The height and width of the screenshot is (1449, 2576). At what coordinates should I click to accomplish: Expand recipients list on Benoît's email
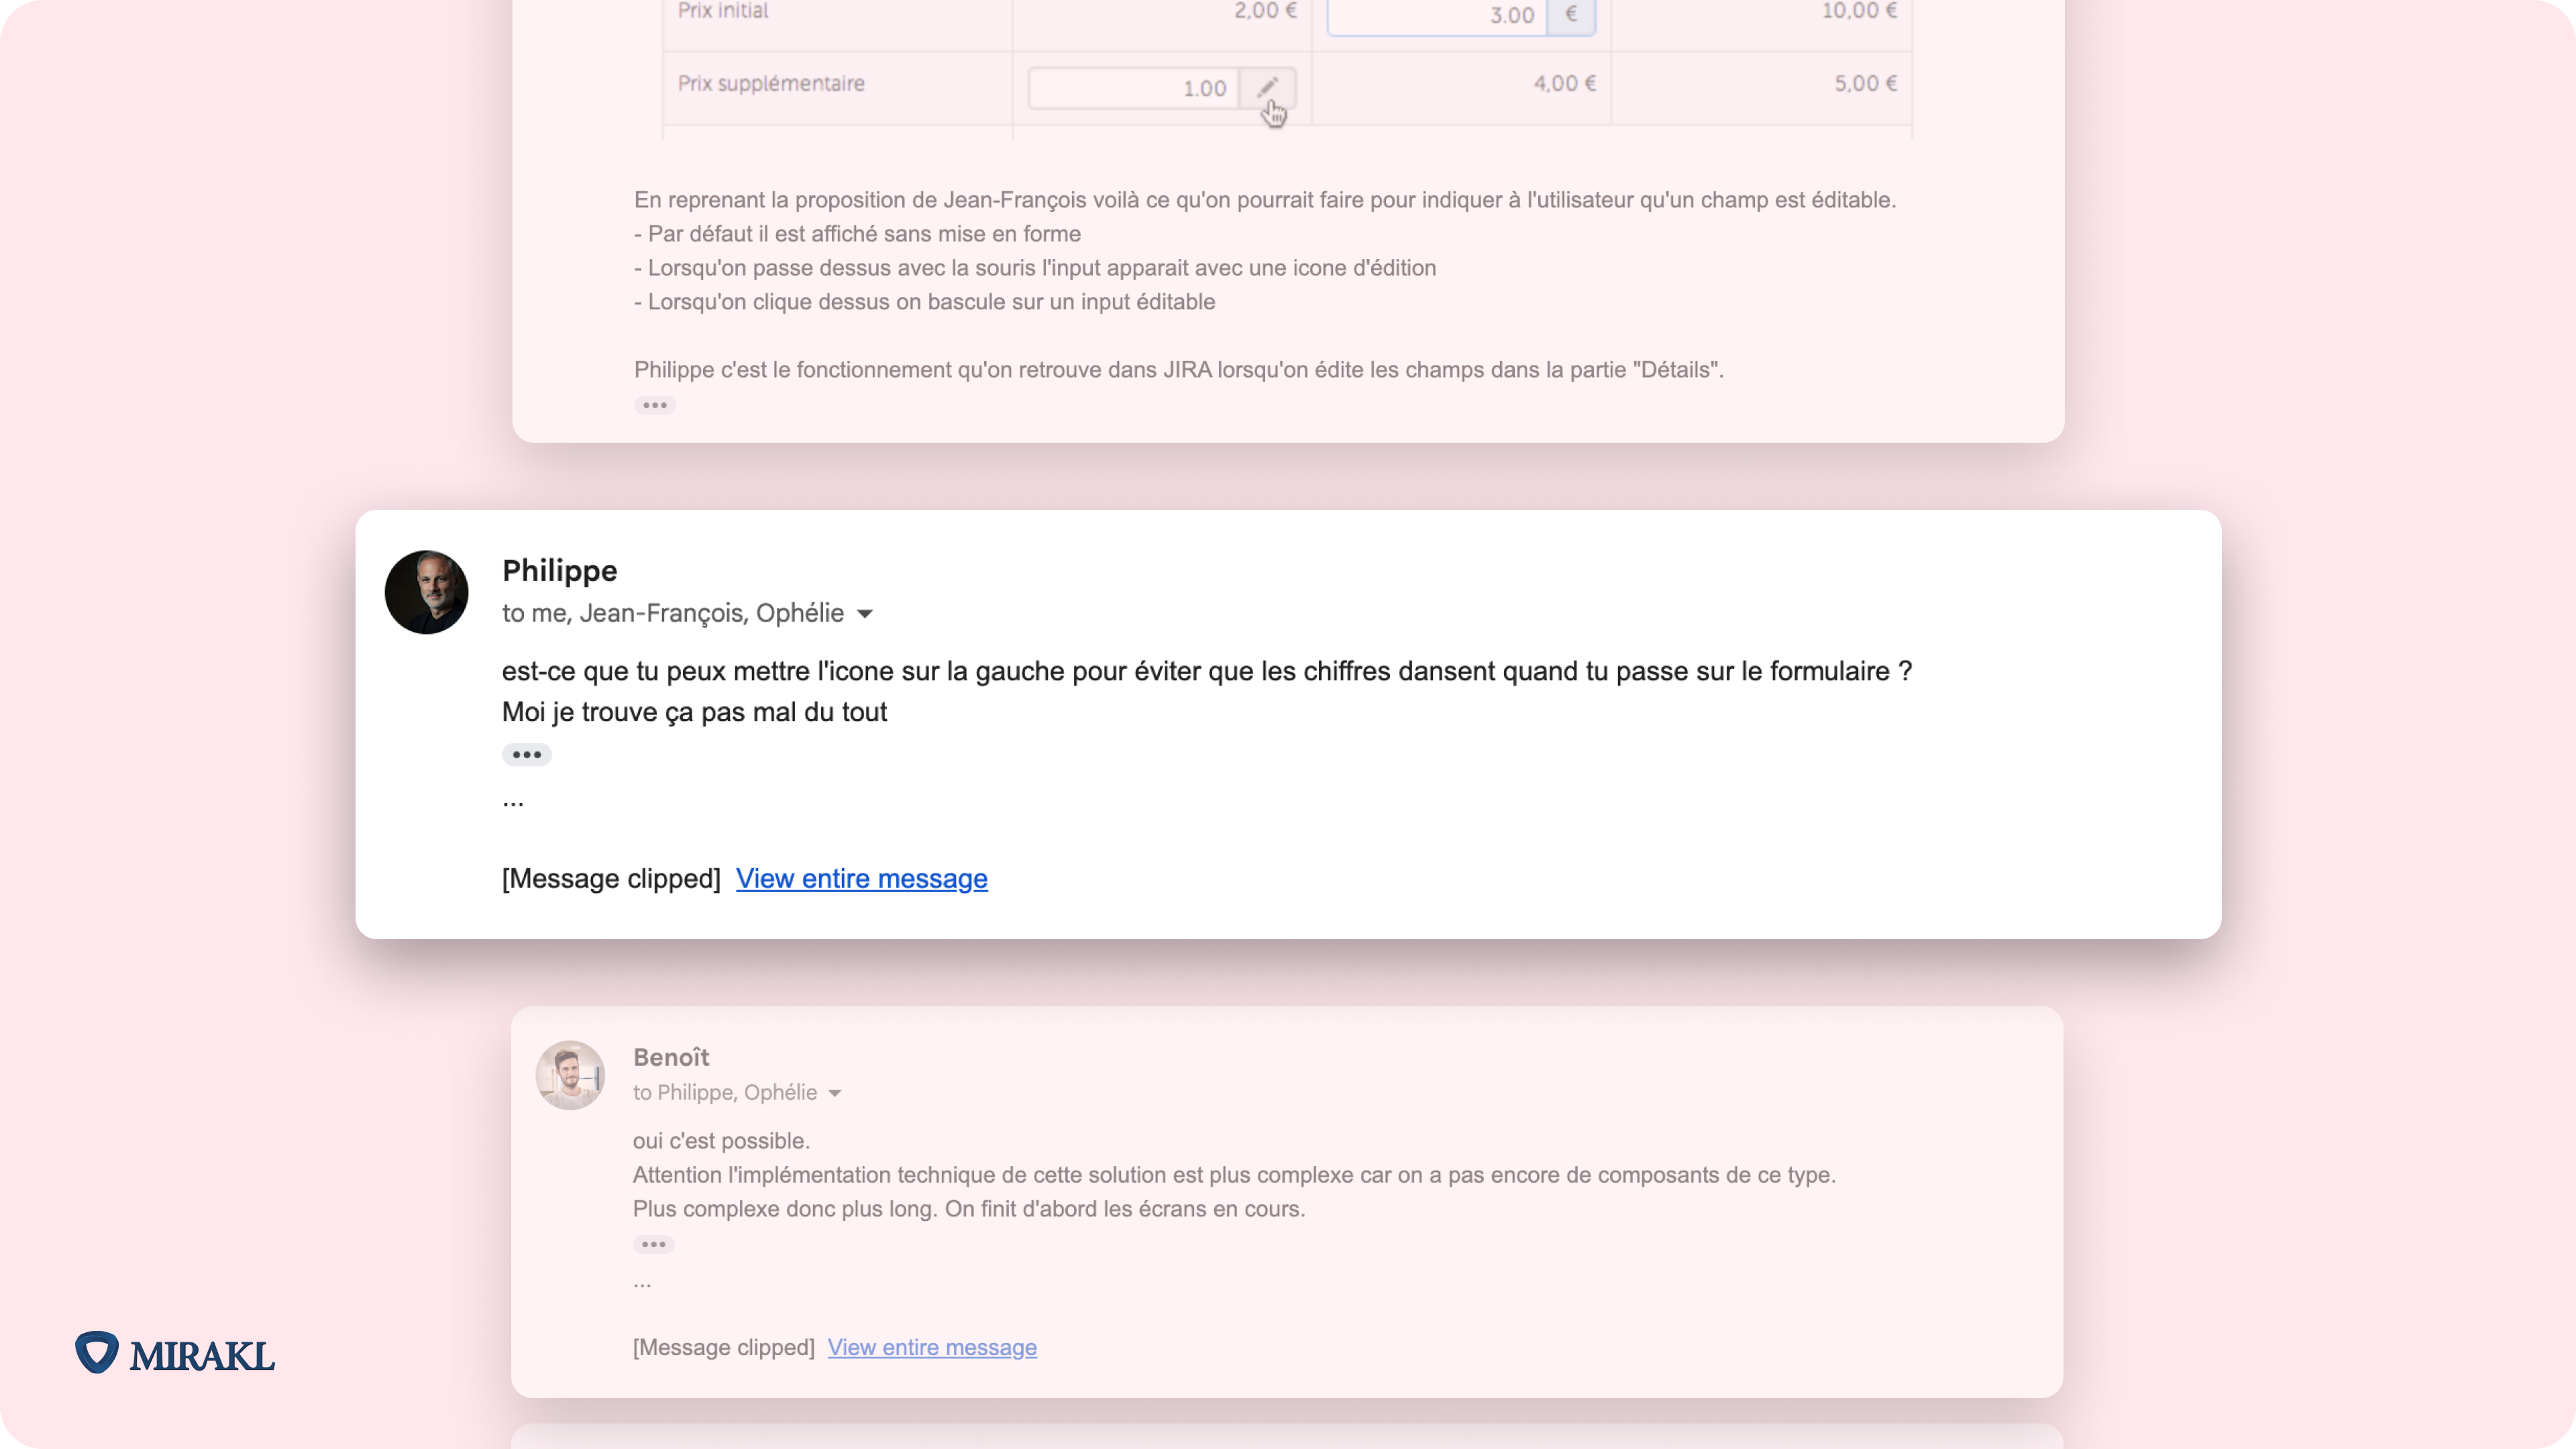835,1092
